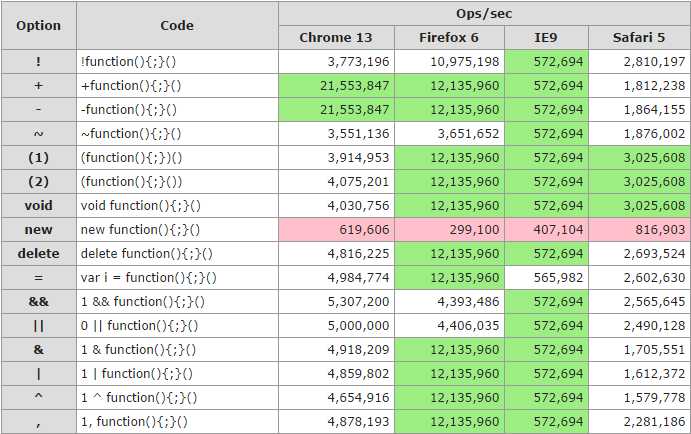Click the (2) option cell
This screenshot has width=691, height=434.
click(x=38, y=182)
